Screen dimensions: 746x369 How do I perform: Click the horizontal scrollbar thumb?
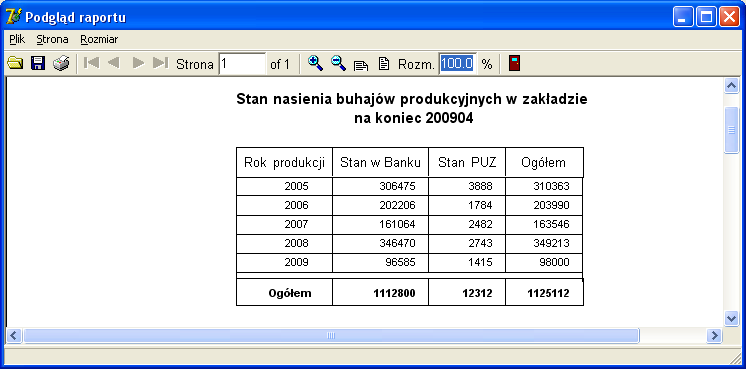tap(331, 336)
